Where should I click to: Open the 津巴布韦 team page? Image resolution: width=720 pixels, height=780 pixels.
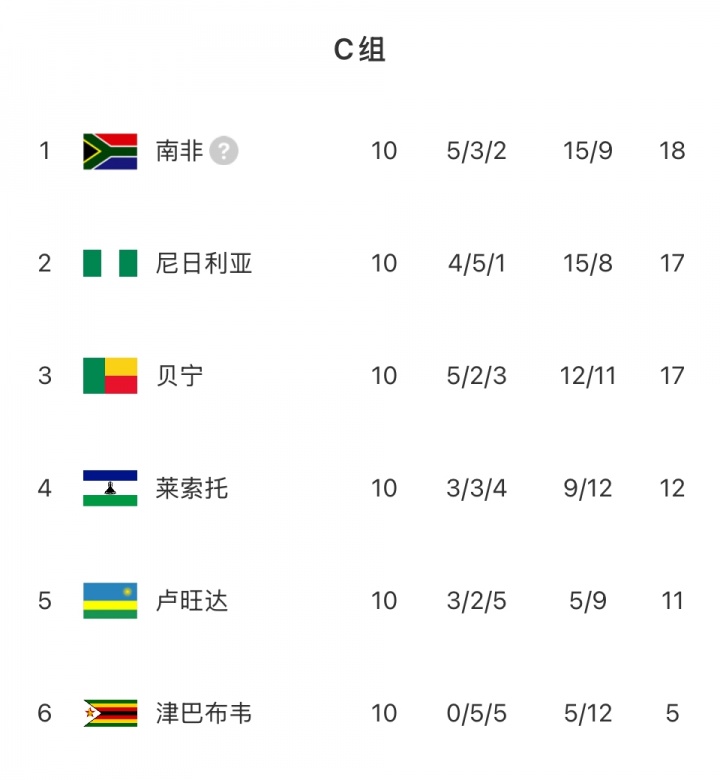click(204, 714)
